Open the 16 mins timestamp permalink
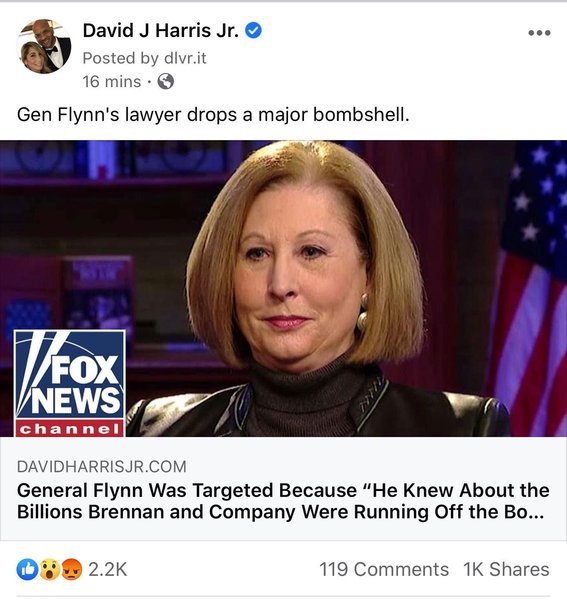567x600 pixels. [112, 82]
